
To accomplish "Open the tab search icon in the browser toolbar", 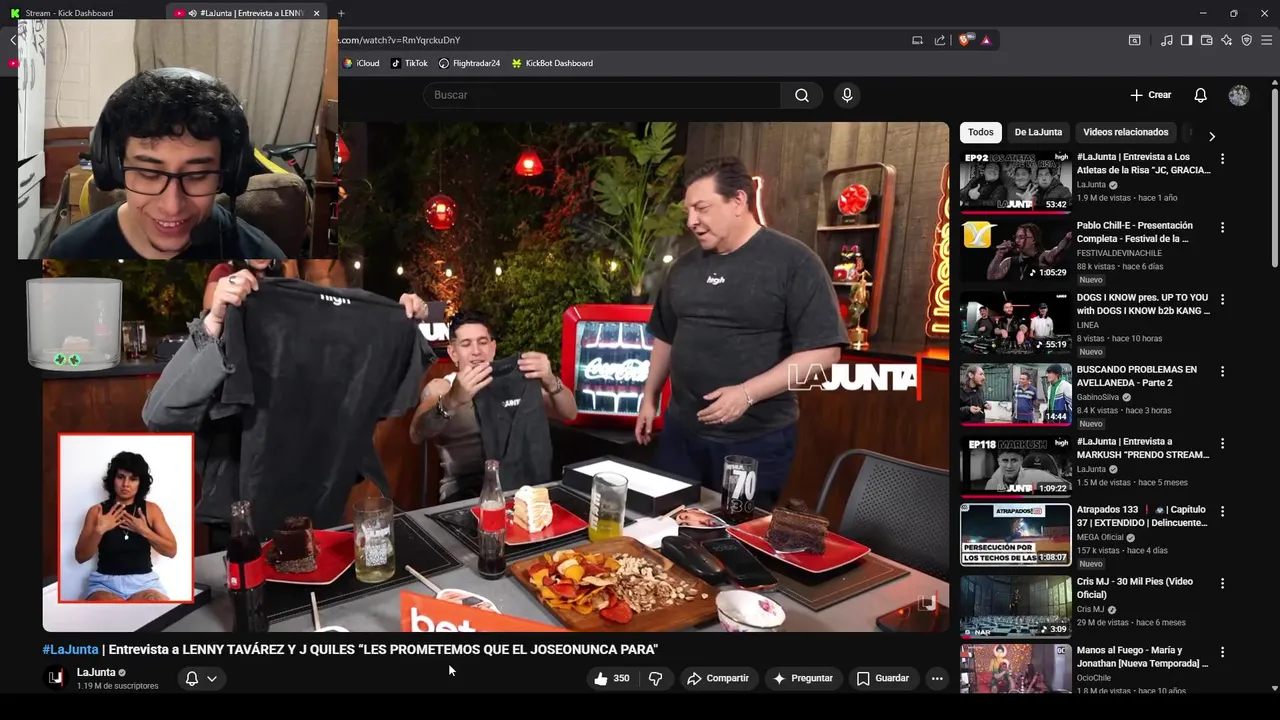I will pos(1134,40).
